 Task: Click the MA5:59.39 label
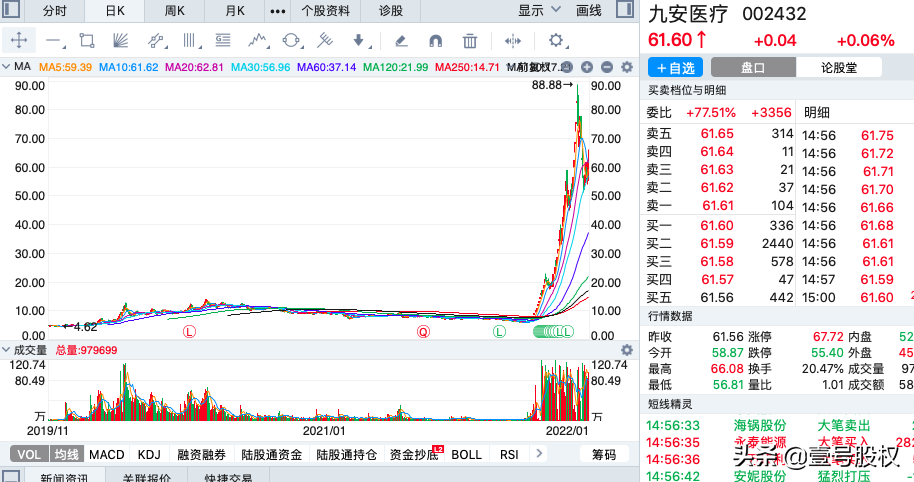pos(65,67)
